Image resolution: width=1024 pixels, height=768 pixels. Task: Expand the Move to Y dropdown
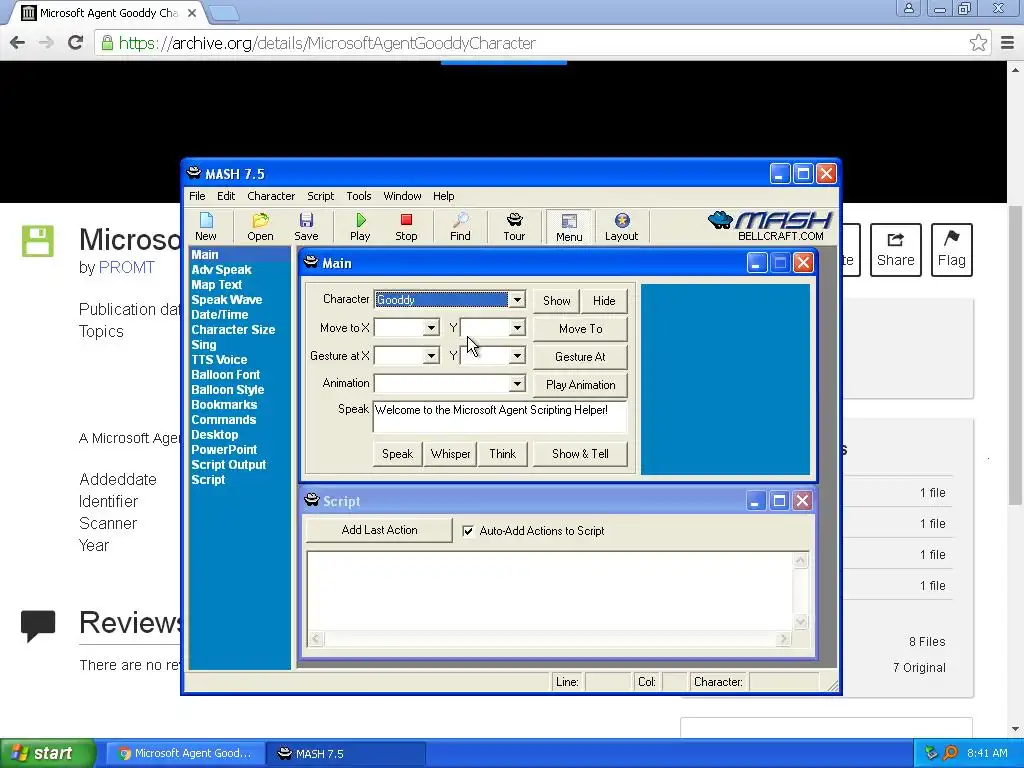[517, 328]
